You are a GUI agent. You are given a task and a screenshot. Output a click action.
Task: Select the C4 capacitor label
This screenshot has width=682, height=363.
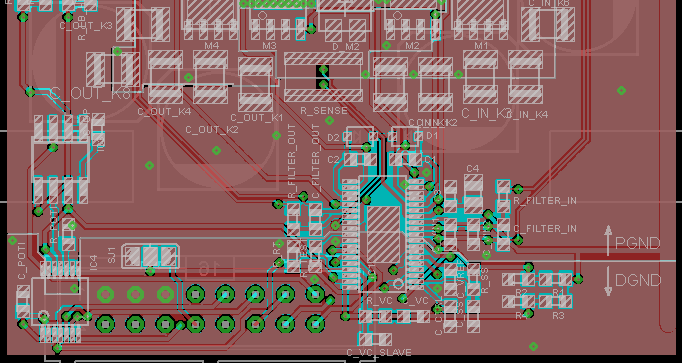tap(472, 168)
